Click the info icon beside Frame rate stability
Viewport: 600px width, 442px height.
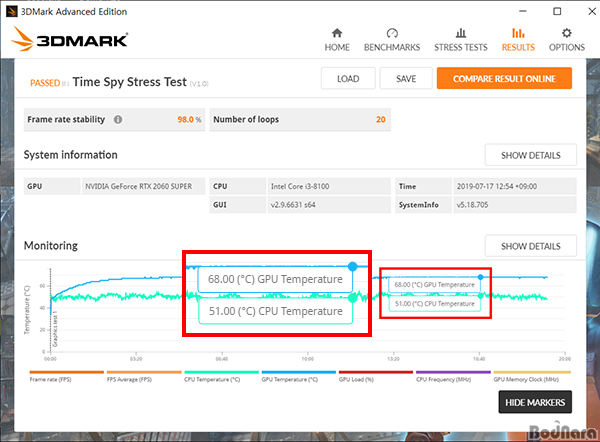[118, 119]
